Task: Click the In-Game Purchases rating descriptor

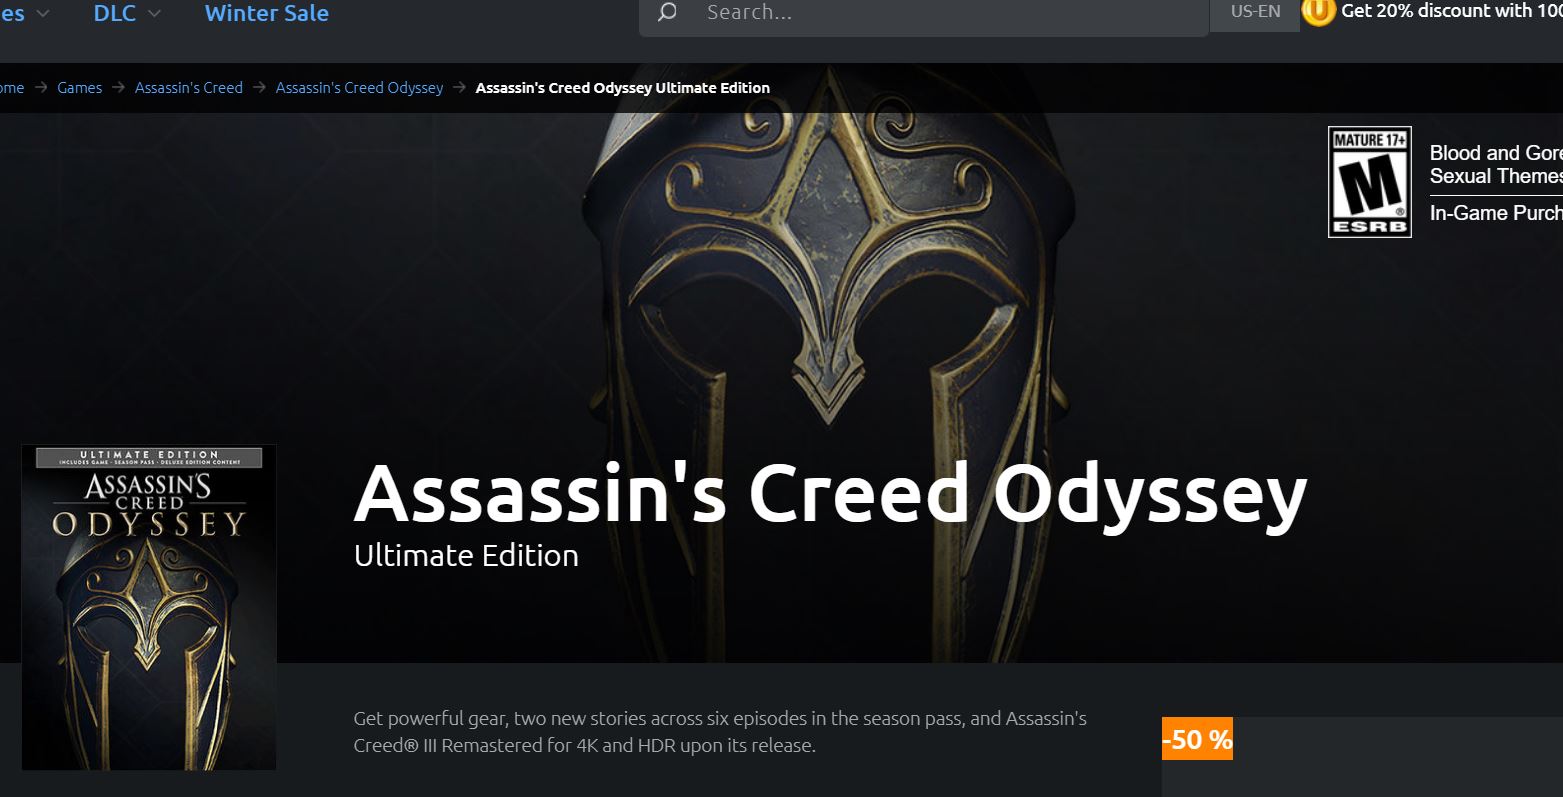Action: tap(1496, 212)
